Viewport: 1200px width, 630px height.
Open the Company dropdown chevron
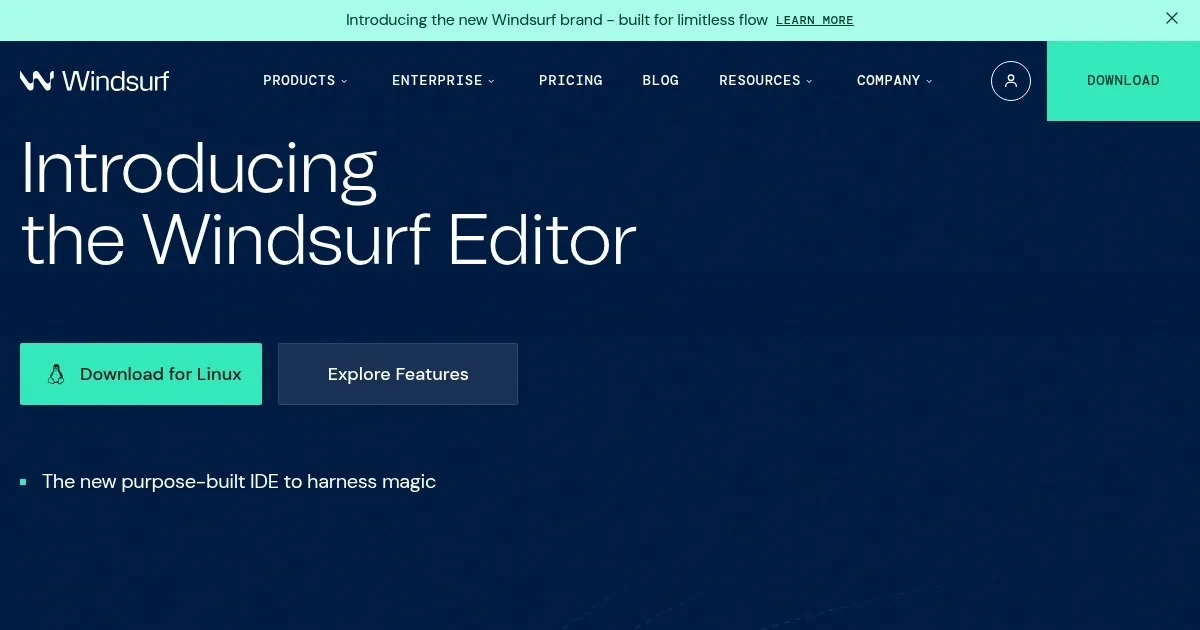tap(929, 81)
